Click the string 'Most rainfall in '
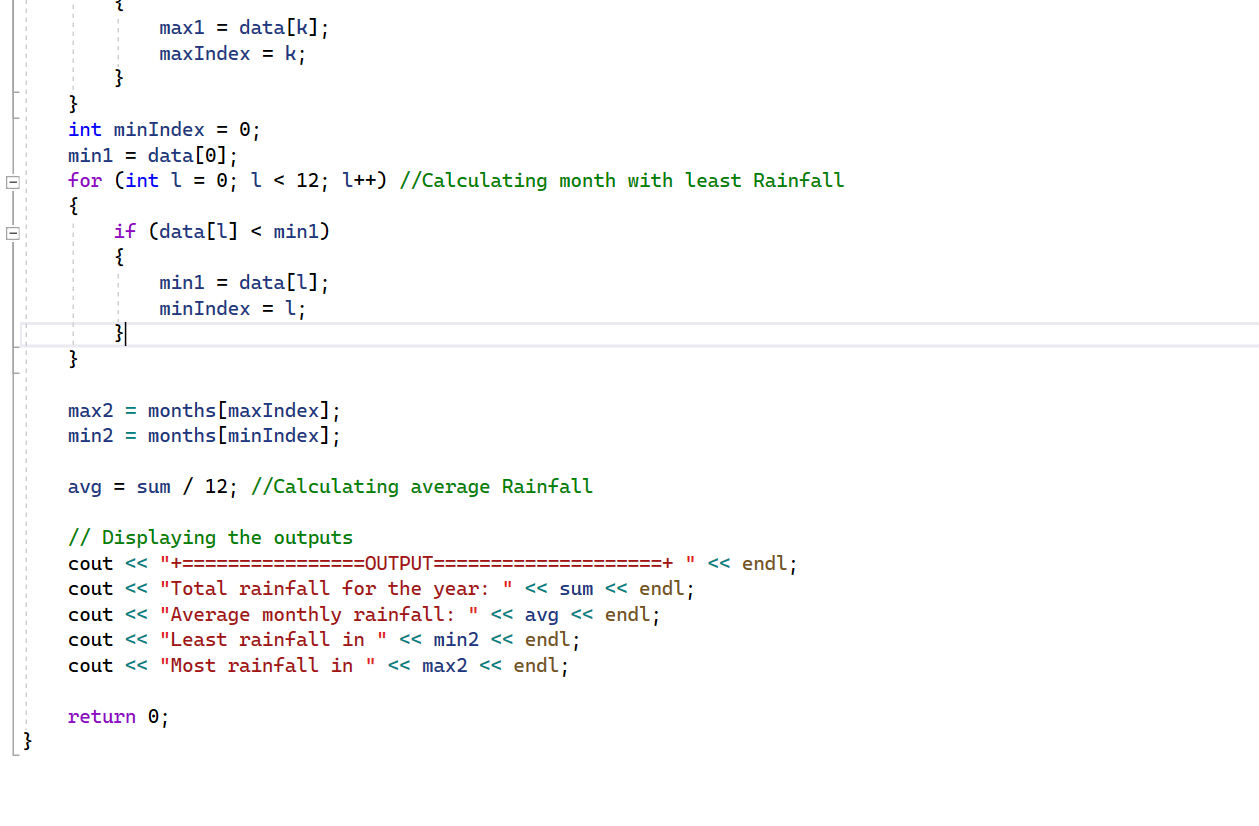The height and width of the screenshot is (826, 1259). coord(267,666)
